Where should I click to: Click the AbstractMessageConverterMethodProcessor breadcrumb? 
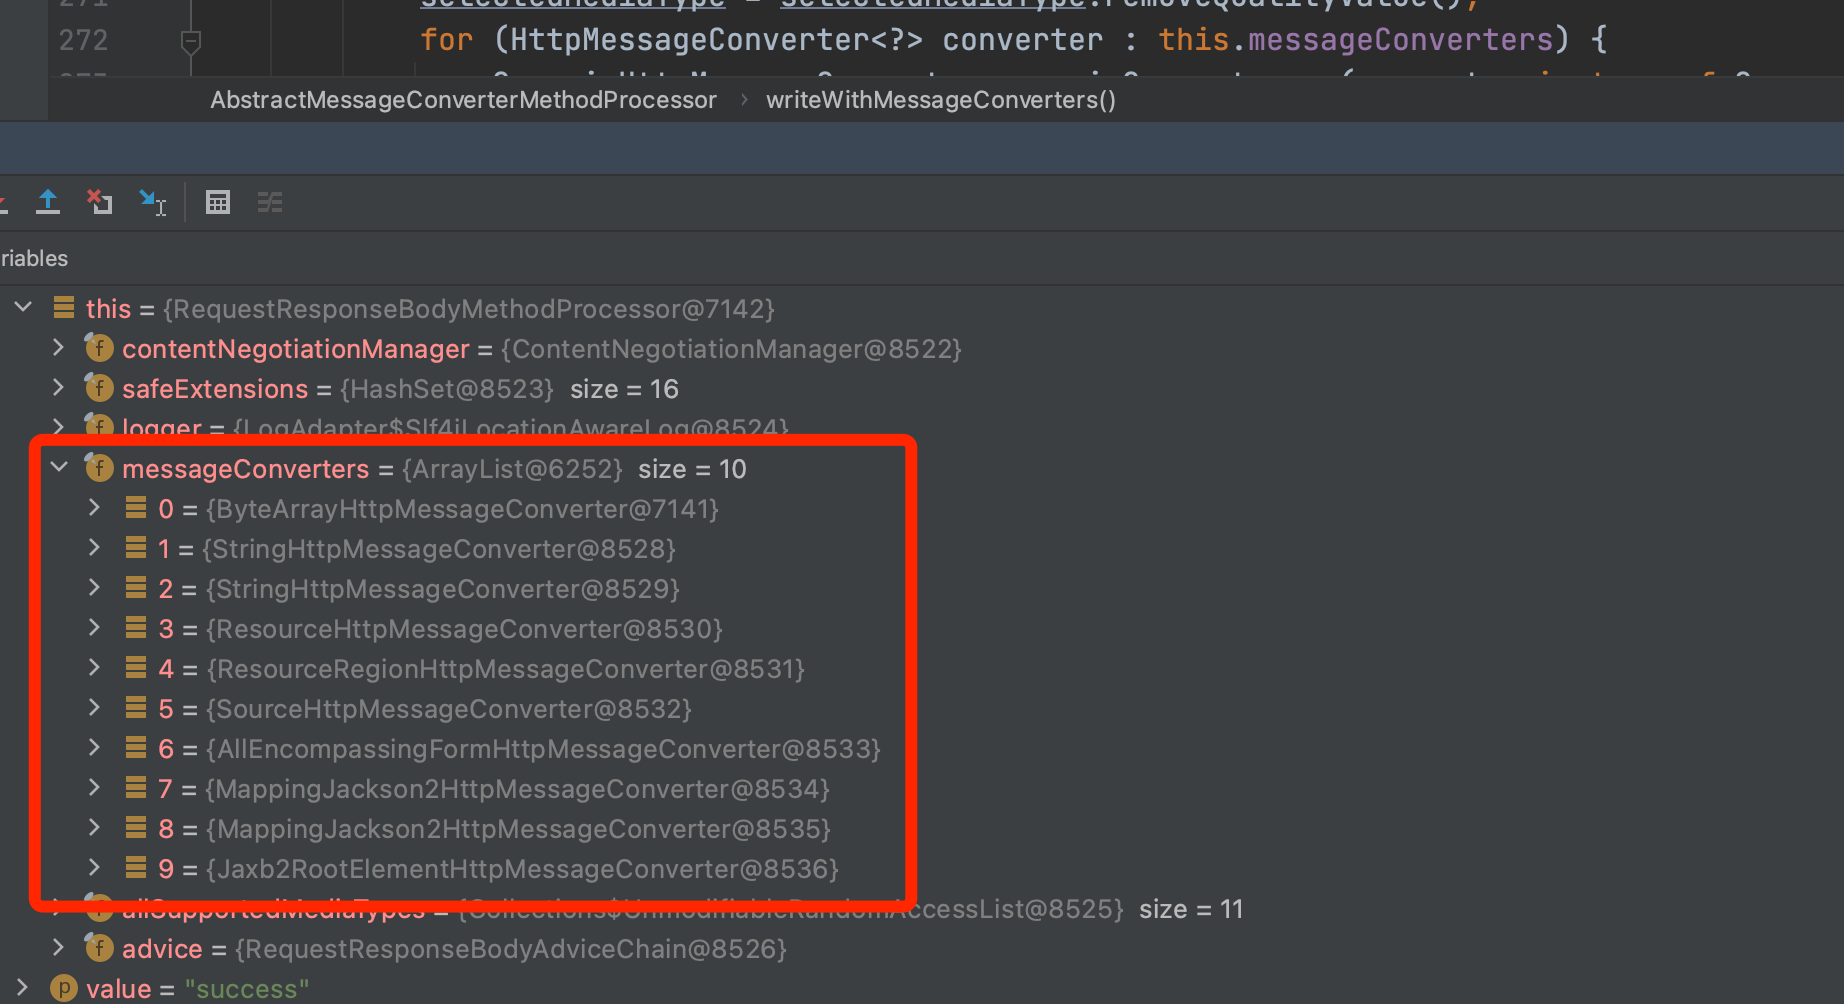tap(463, 100)
